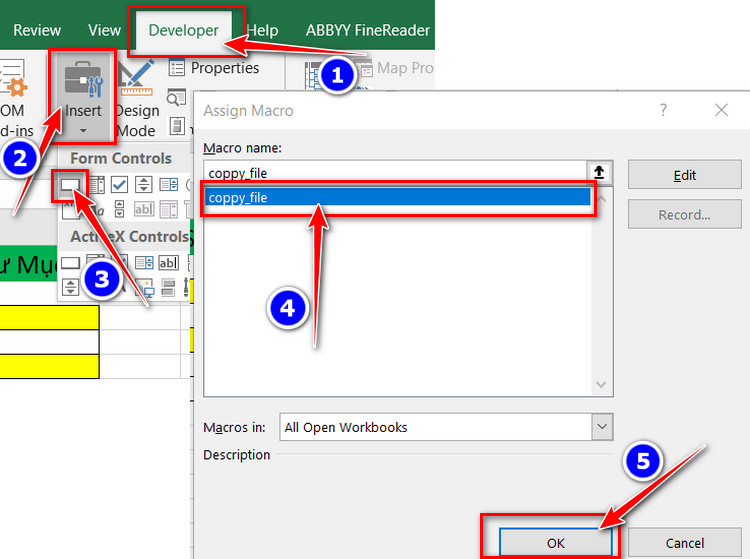This screenshot has height=559, width=750.
Task: Select the Spin Button form control
Action: coord(144,184)
